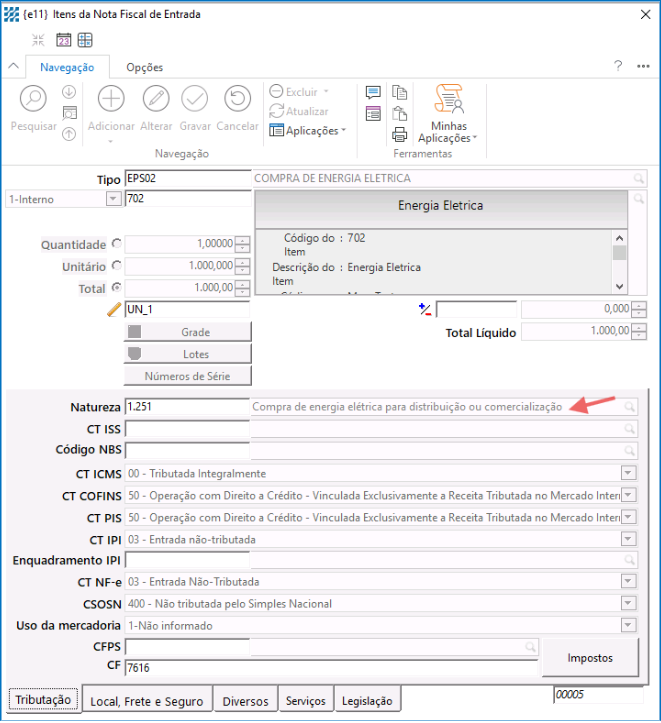Click the Impostos button

(x=590, y=658)
